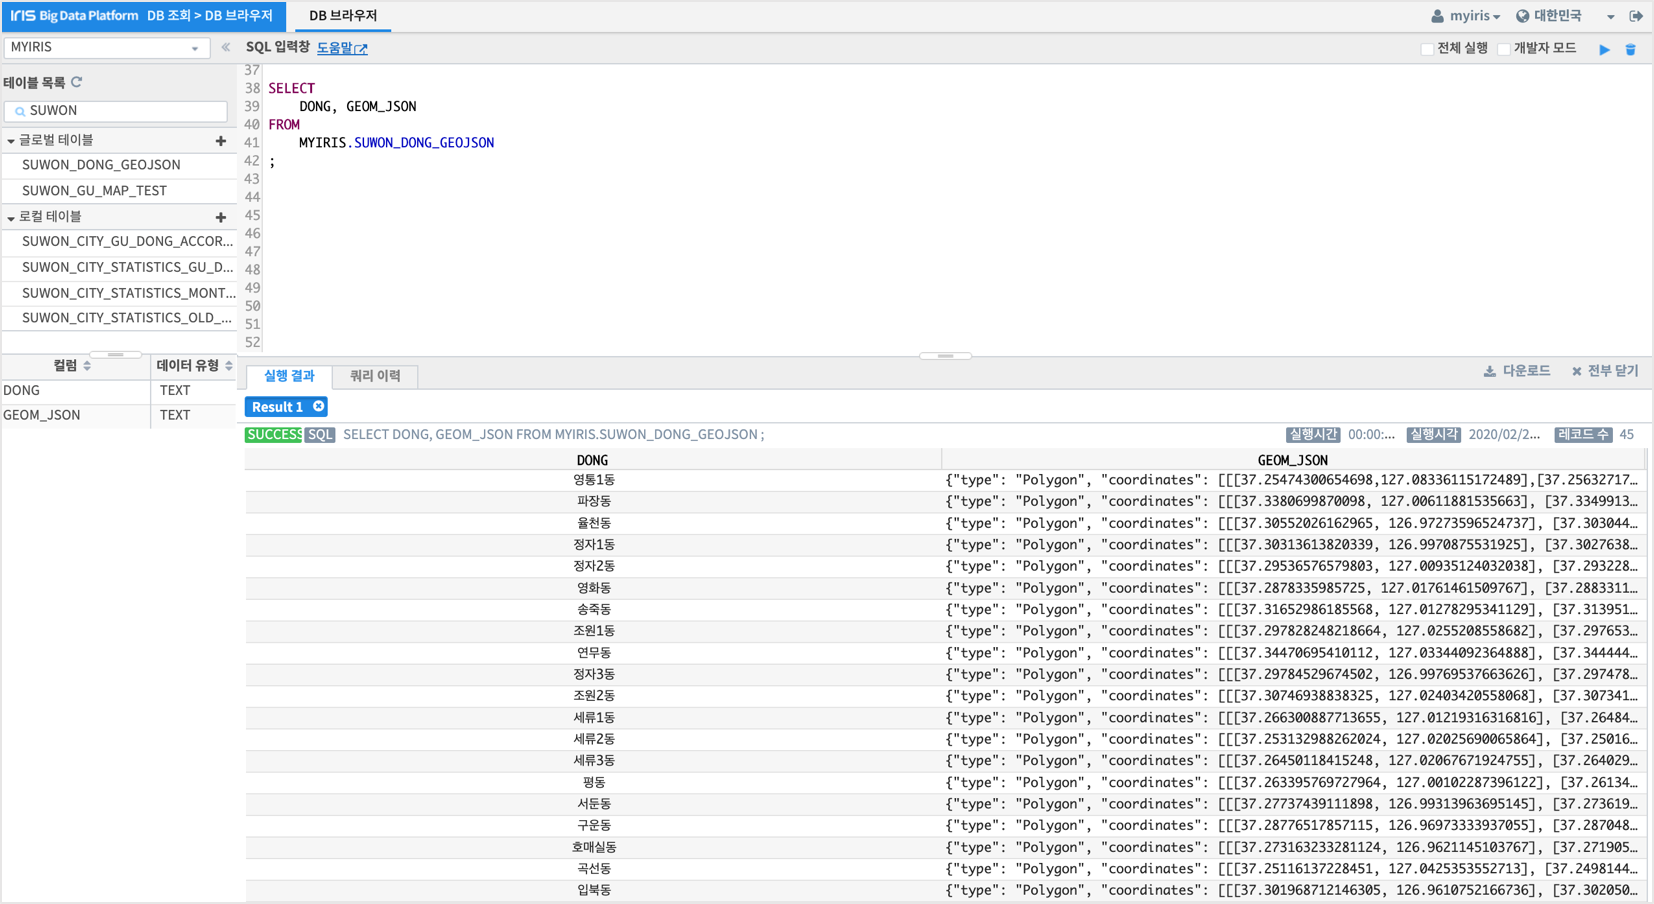Screen dimensions: 1654x904
Task: Run the SQL query with play icon
Action: (1604, 49)
